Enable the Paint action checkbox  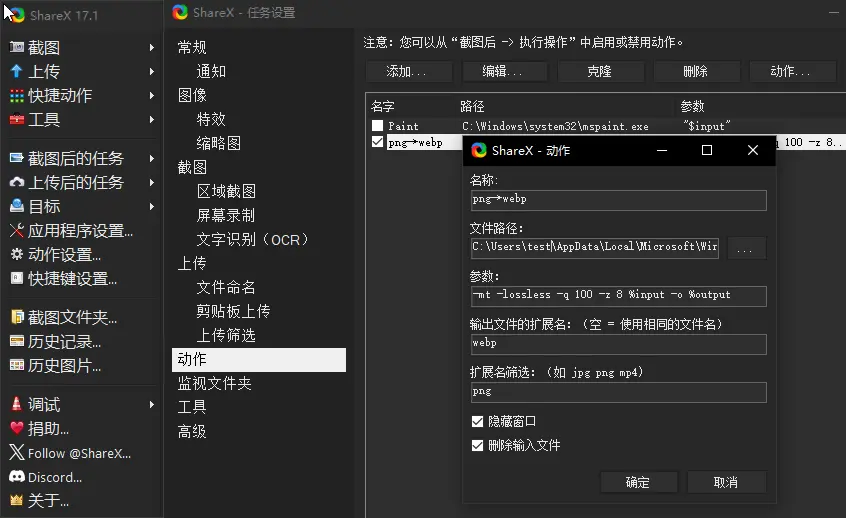tap(377, 126)
